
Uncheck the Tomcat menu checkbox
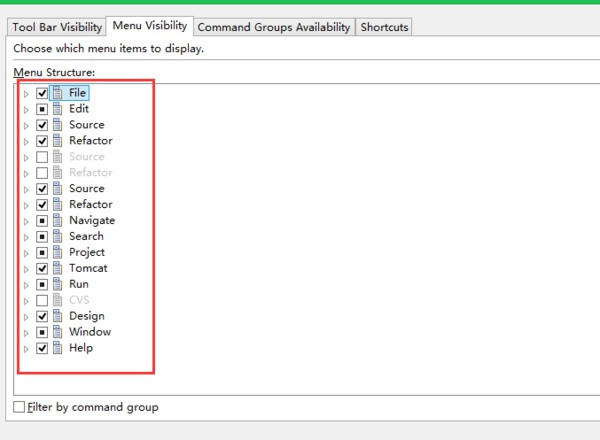coord(42,269)
